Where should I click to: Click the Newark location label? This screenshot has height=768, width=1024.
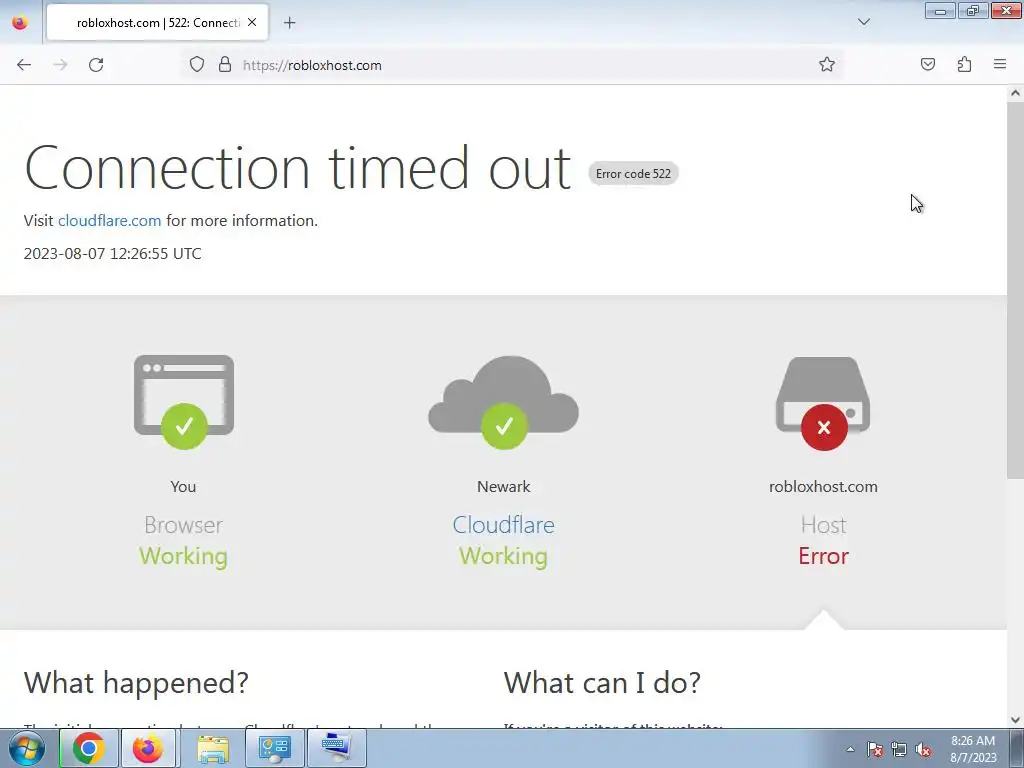pyautogui.click(x=504, y=487)
